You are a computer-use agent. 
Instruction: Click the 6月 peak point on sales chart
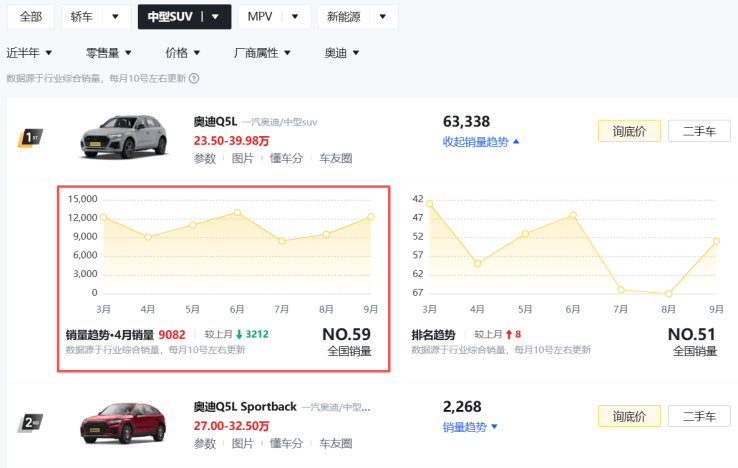237,212
